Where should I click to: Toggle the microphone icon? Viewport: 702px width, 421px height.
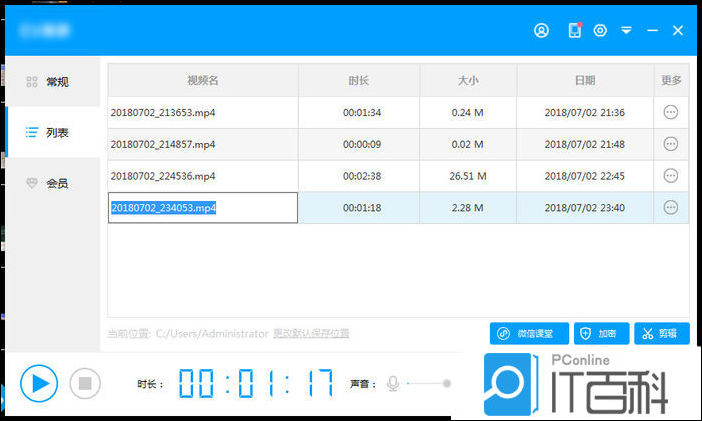pyautogui.click(x=393, y=383)
